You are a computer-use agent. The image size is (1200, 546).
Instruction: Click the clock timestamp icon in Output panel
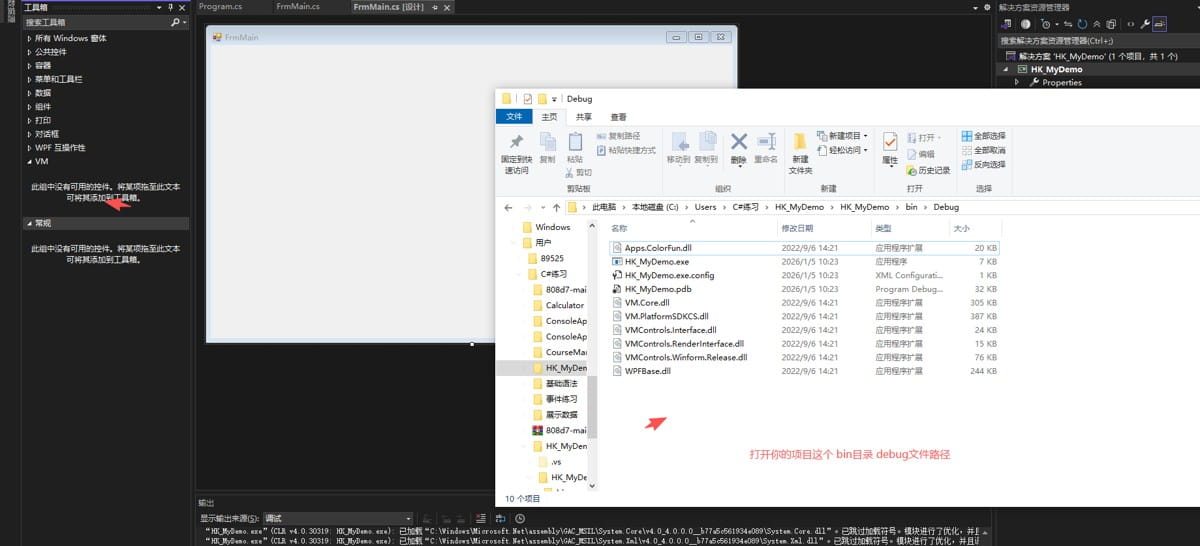[x=519, y=518]
